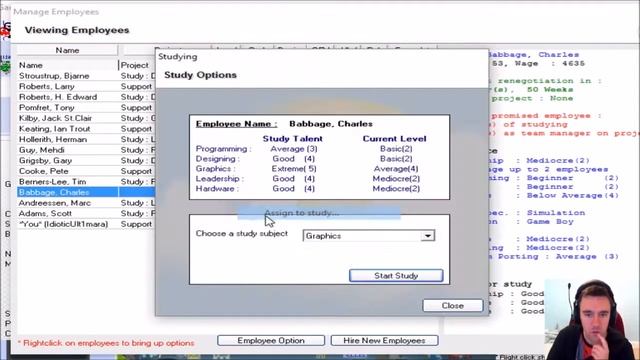This screenshot has height=360, width=640.
Task: Click the Wage : 4635 text in details panel
Action: tap(549, 63)
